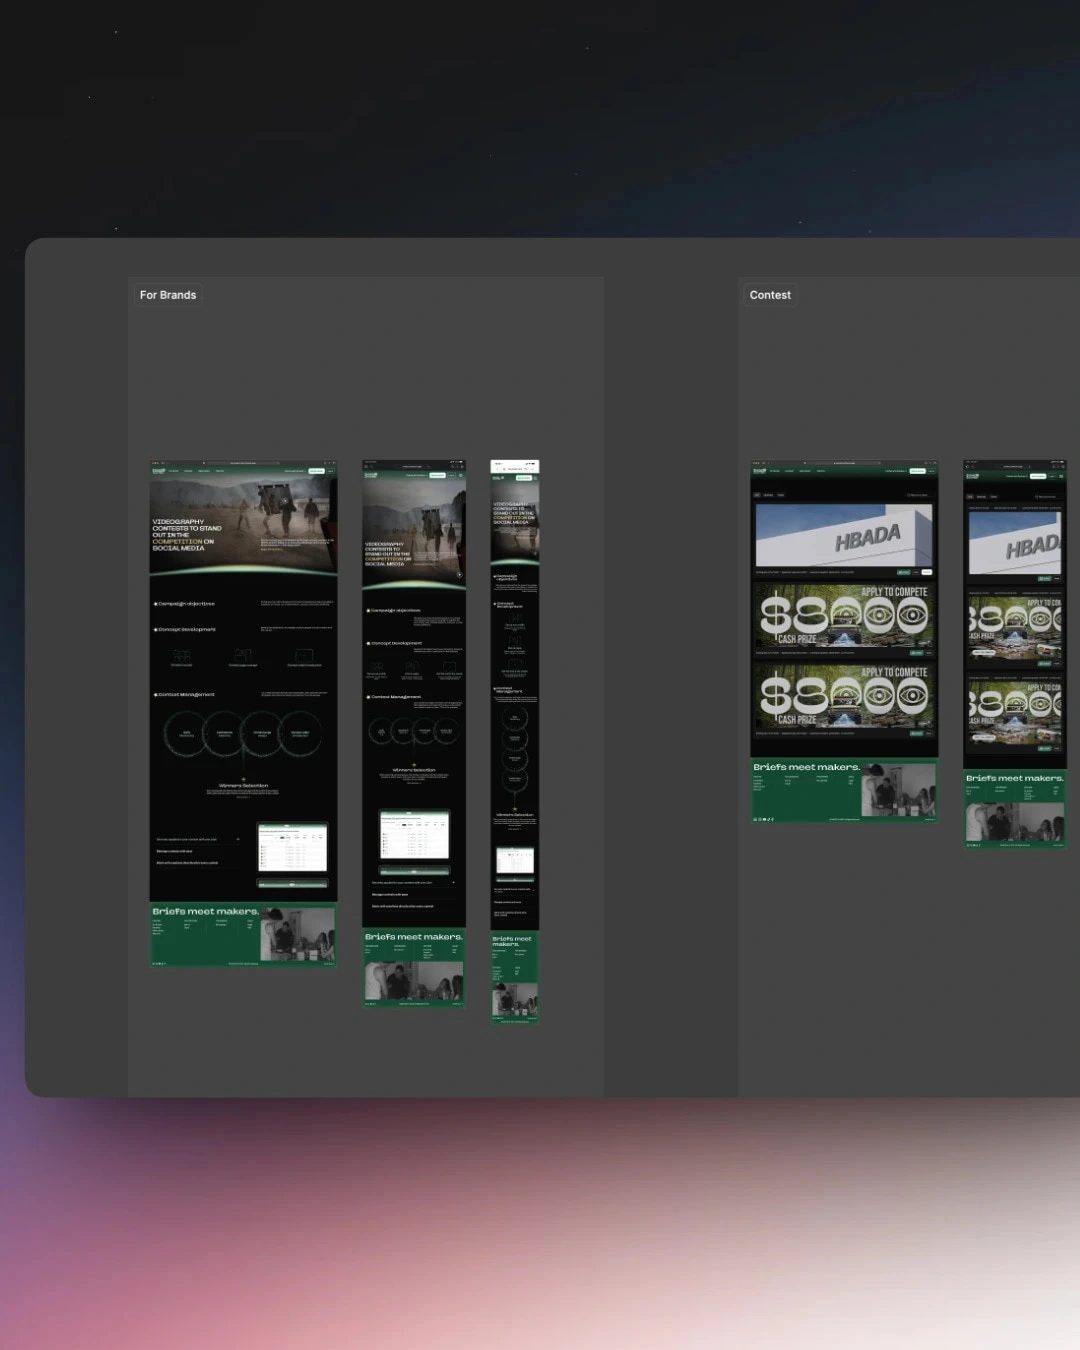Click "Campaign objectives" heading in desktop frame

(186, 604)
